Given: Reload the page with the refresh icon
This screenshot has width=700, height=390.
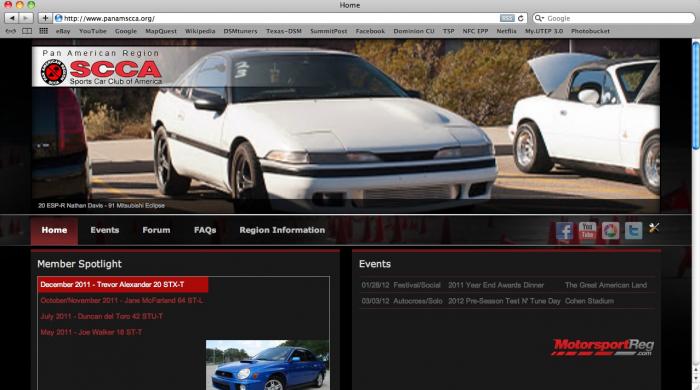Looking at the screenshot, I should (521, 18).
